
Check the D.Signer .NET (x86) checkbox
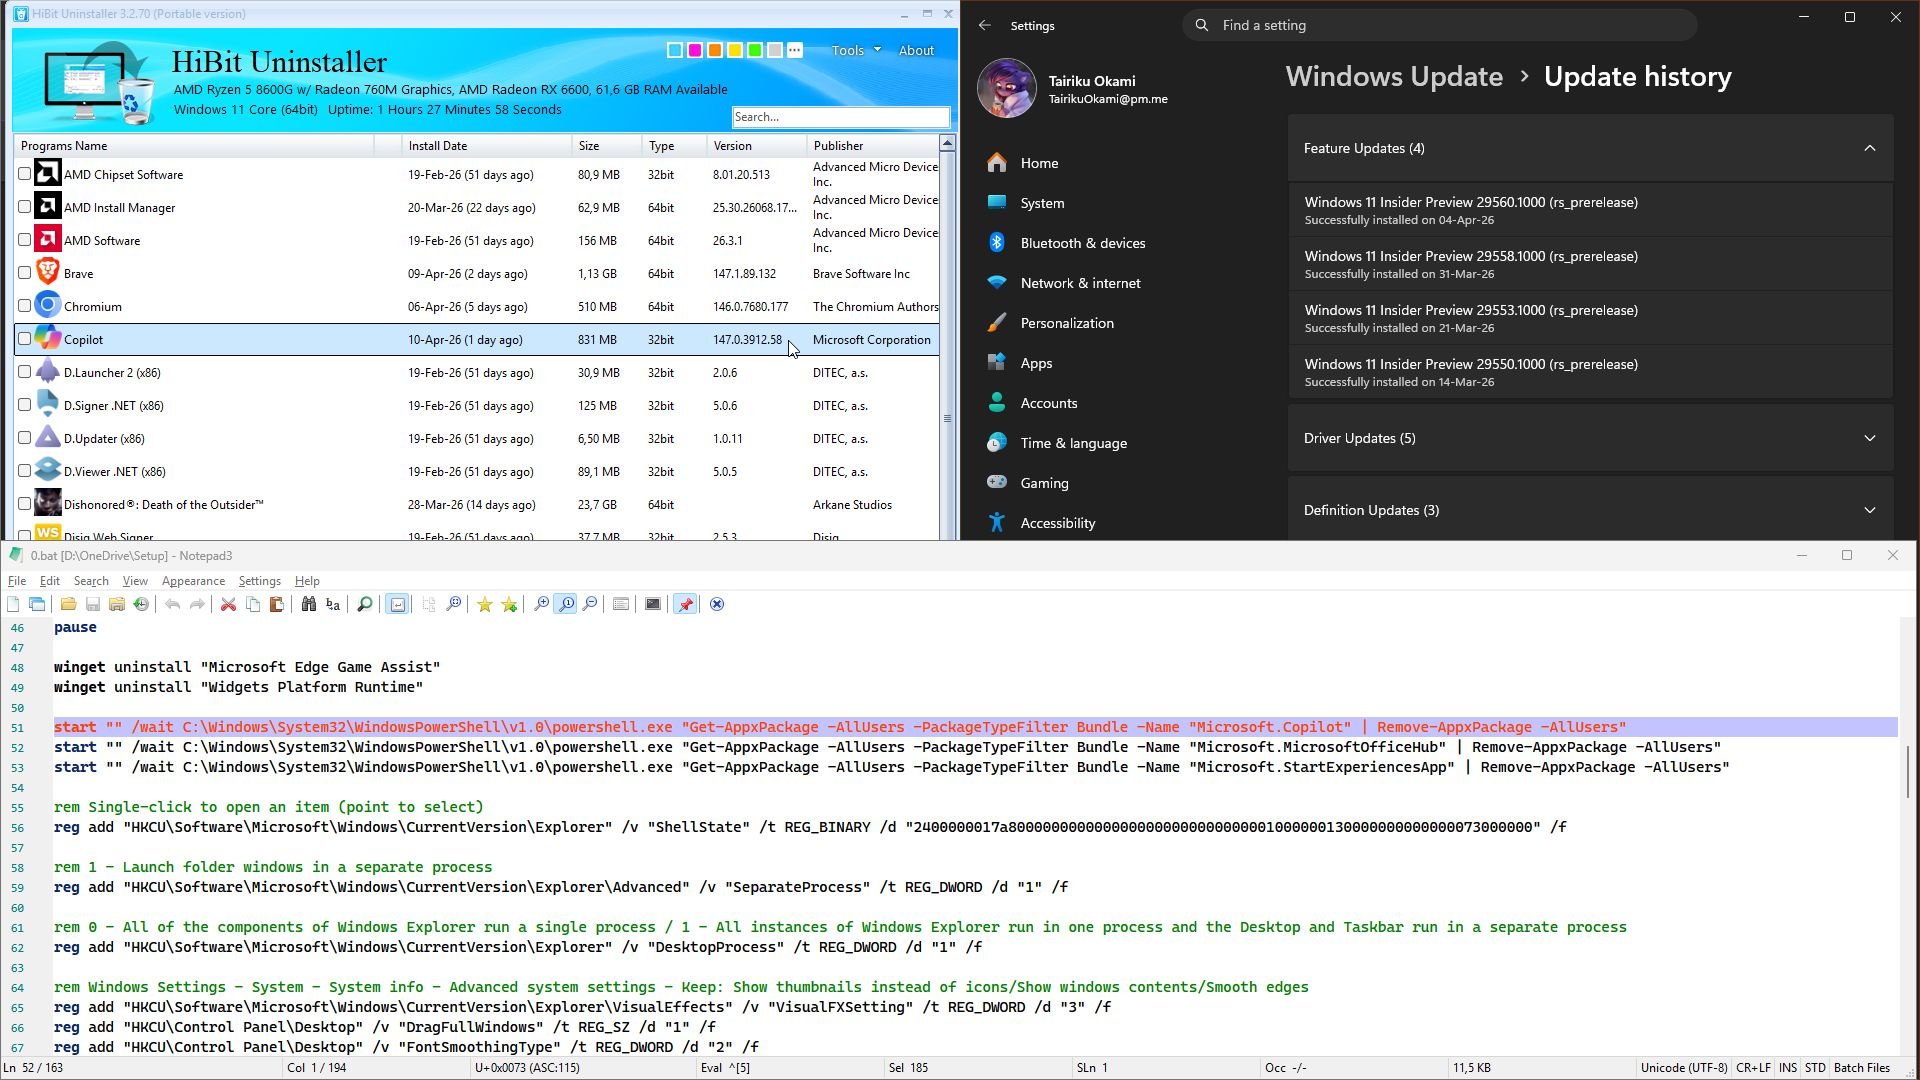pos(25,405)
